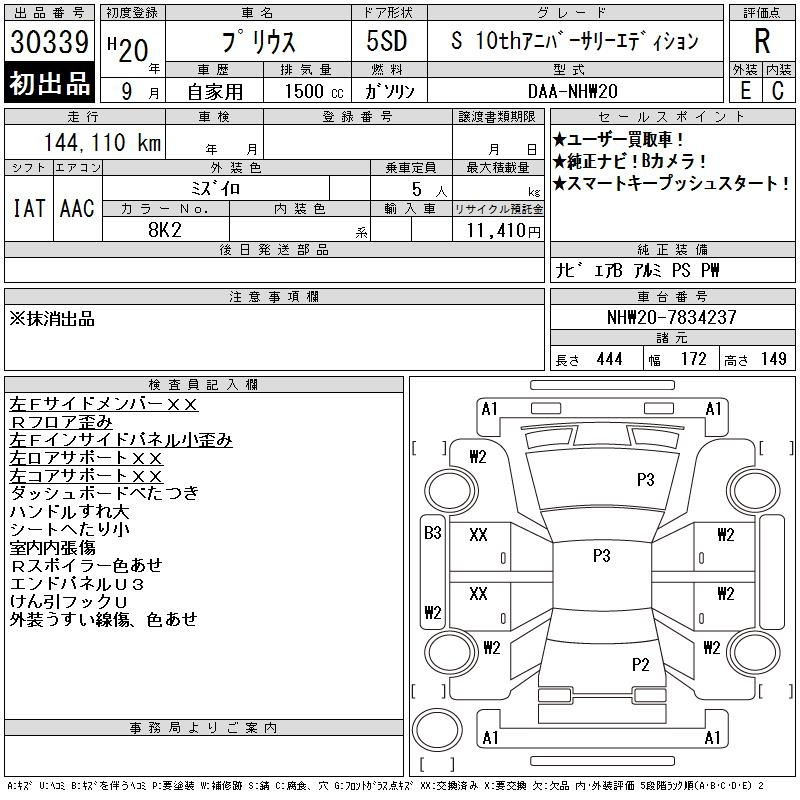The height and width of the screenshot is (800, 800).
Task: Click the rear-right wheel circle
Action: pyautogui.click(x=753, y=652)
